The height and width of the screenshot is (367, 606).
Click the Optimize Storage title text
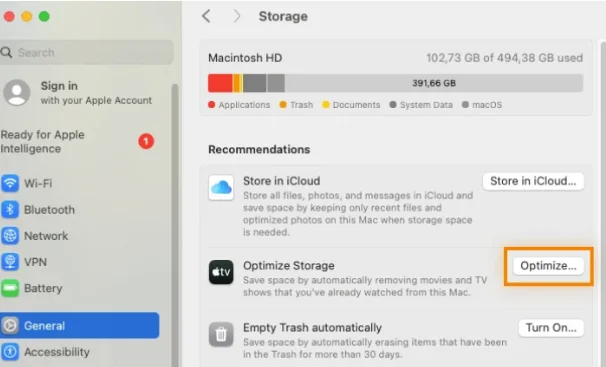click(x=289, y=266)
